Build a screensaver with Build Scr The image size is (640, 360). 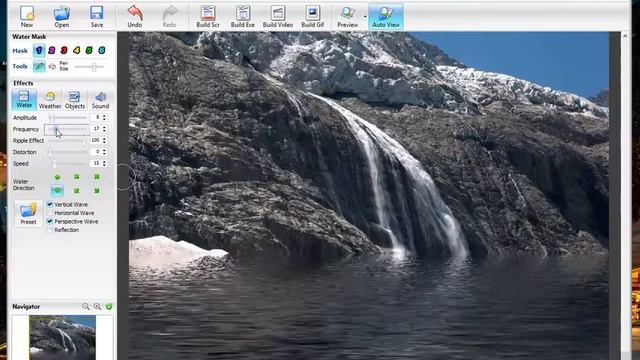(208, 16)
